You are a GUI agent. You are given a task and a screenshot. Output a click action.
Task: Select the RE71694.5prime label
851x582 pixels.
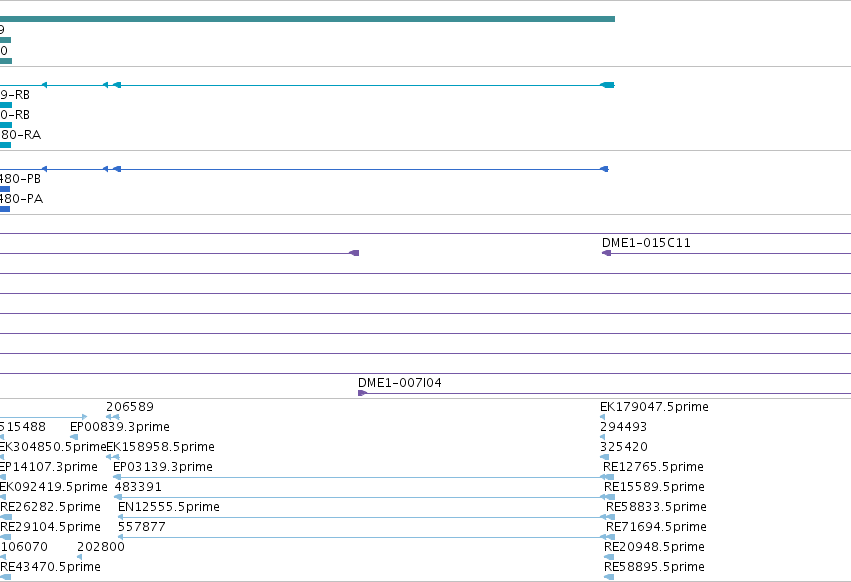pos(656,527)
